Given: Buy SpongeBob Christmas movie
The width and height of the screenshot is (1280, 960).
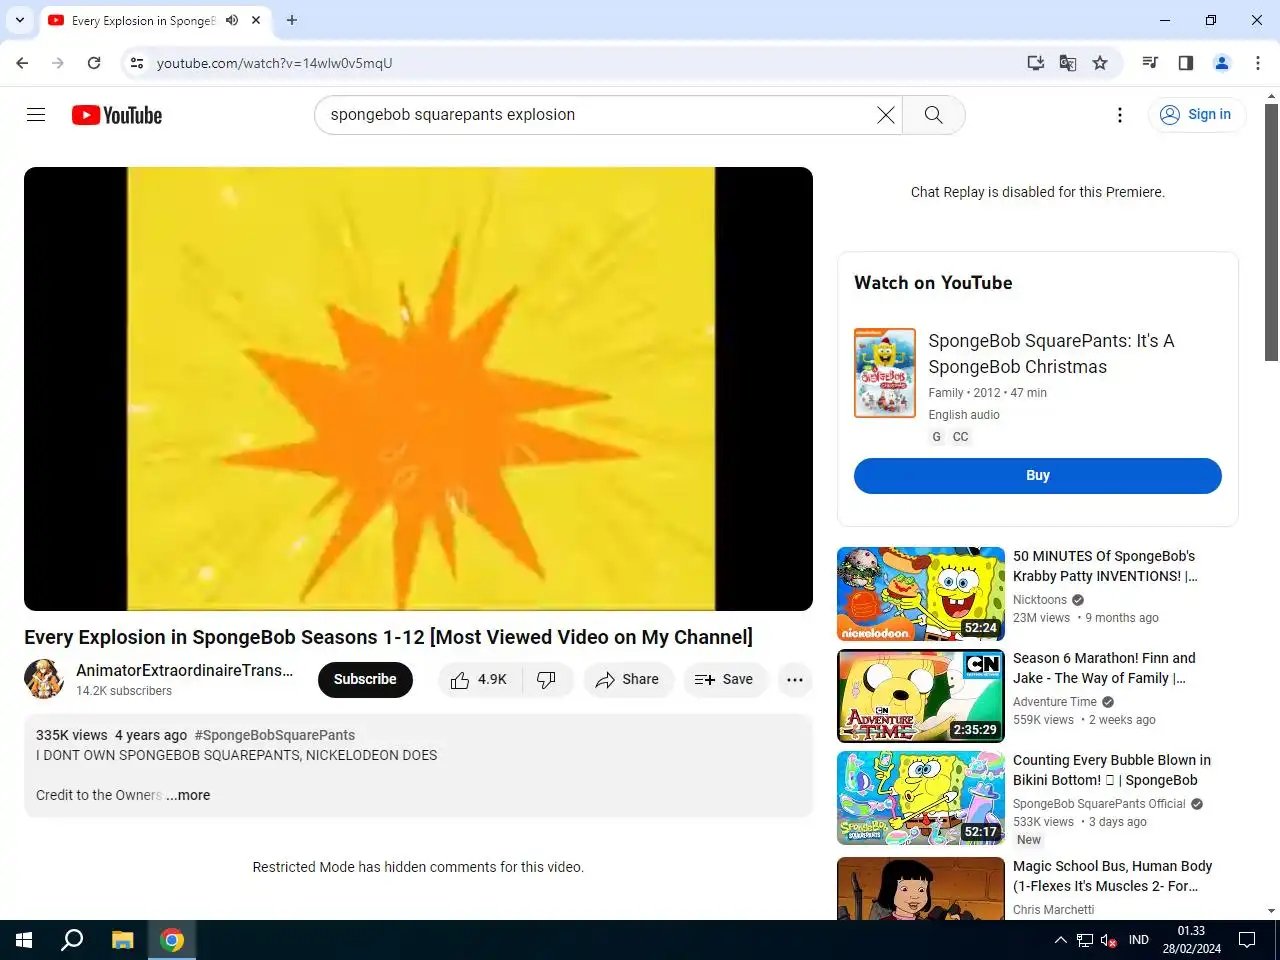Looking at the screenshot, I should point(1037,476).
